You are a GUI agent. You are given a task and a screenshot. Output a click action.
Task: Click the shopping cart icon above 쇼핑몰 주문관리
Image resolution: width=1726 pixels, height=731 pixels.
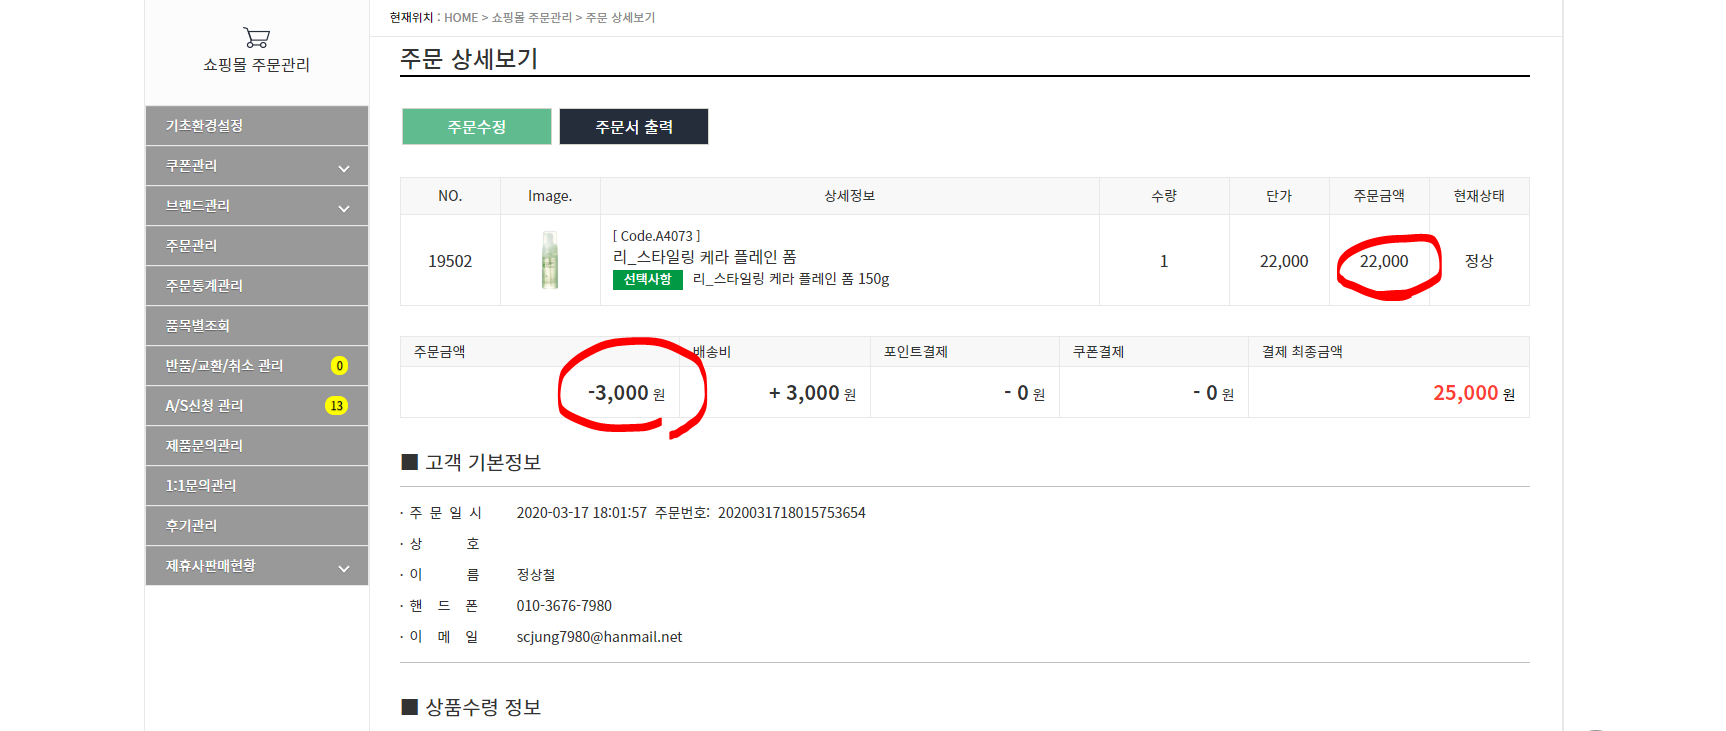257,38
